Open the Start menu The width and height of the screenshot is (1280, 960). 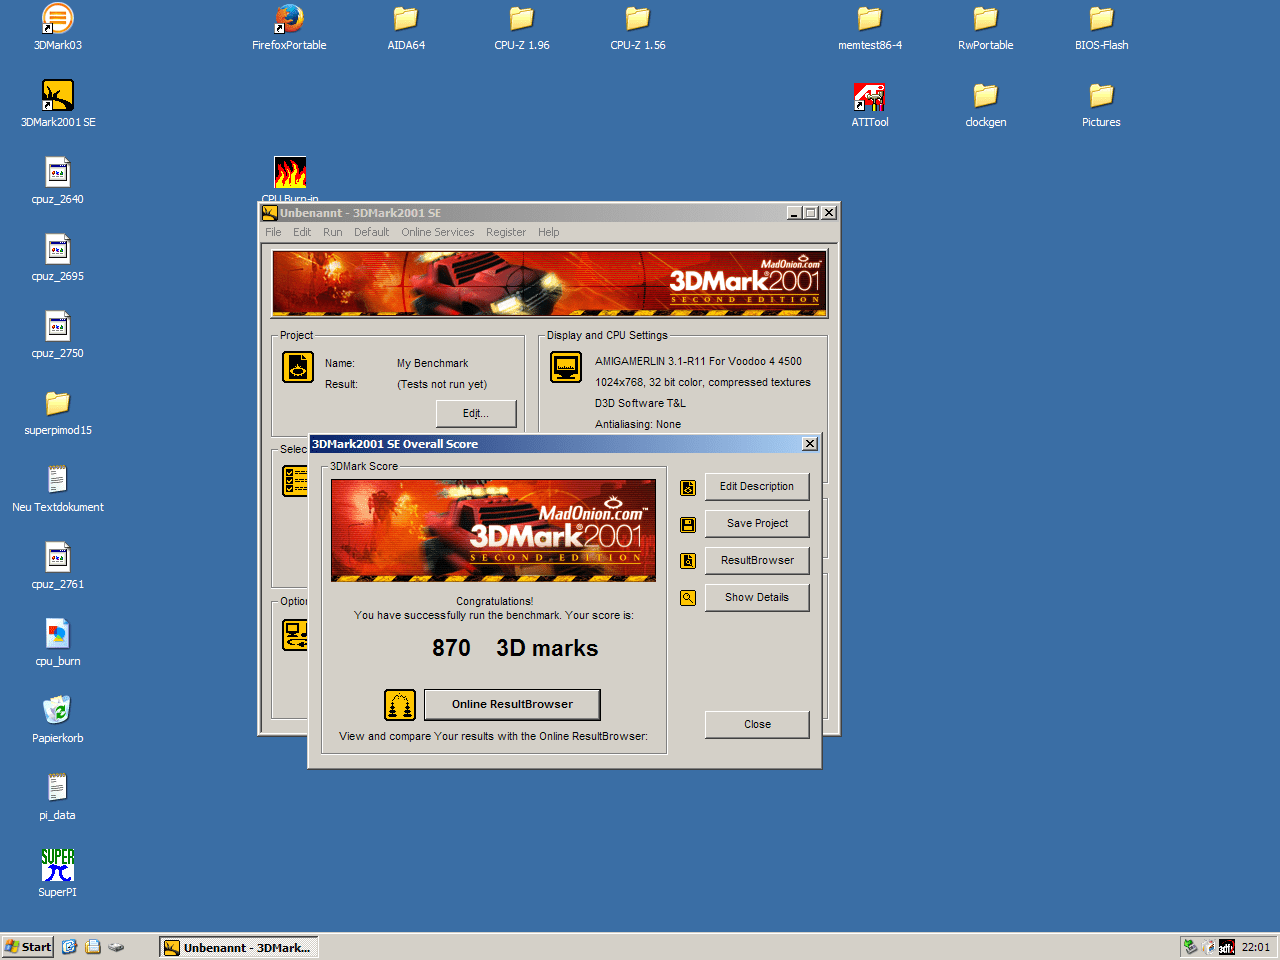28,947
